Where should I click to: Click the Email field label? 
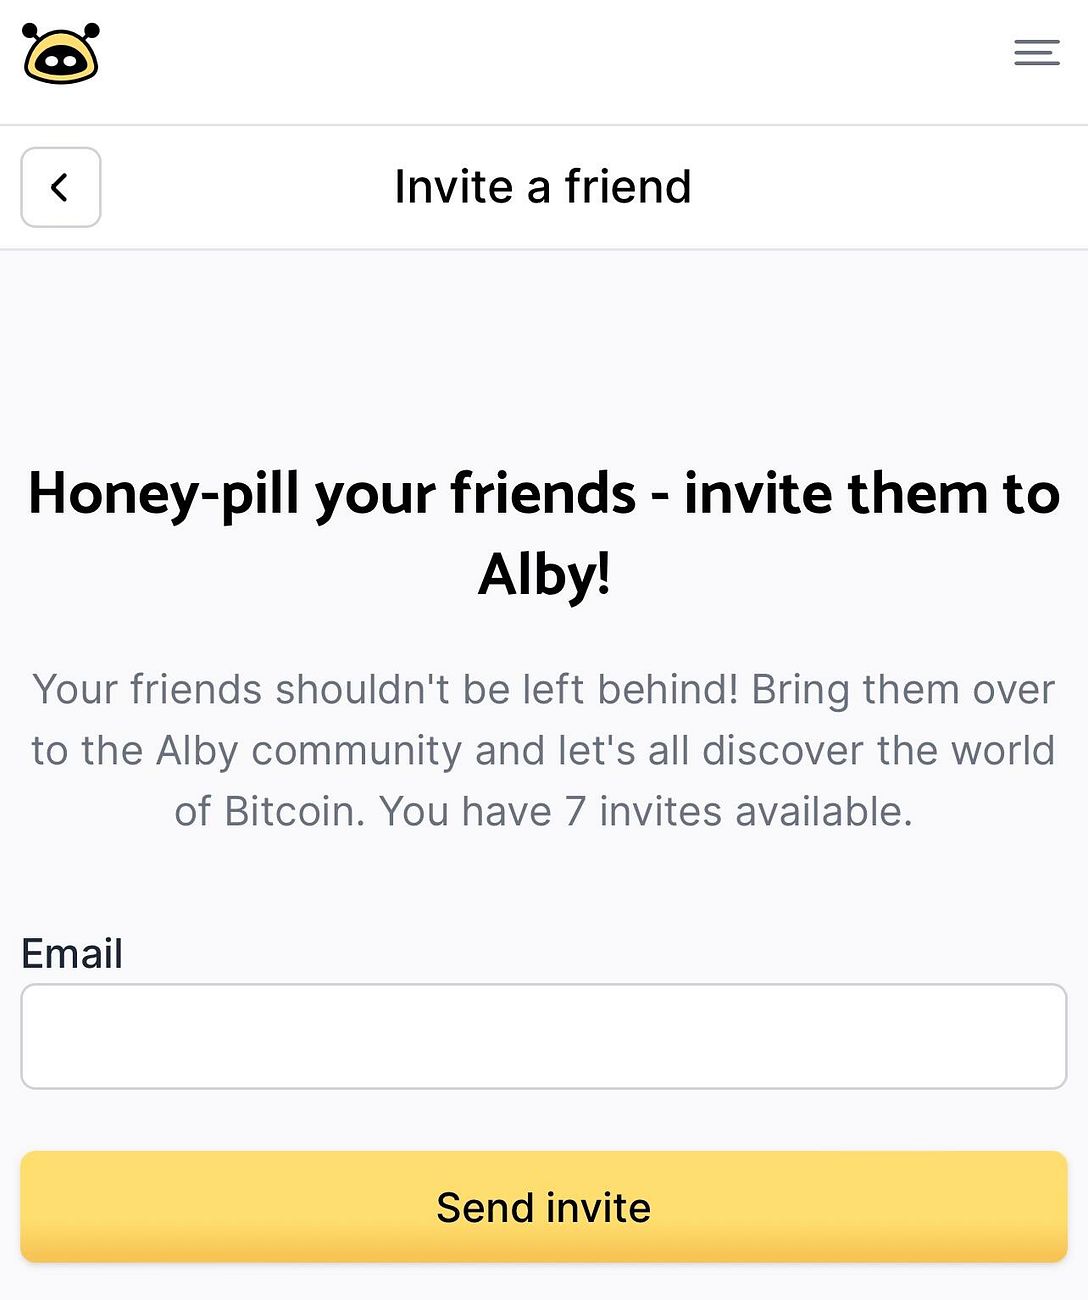click(x=72, y=954)
